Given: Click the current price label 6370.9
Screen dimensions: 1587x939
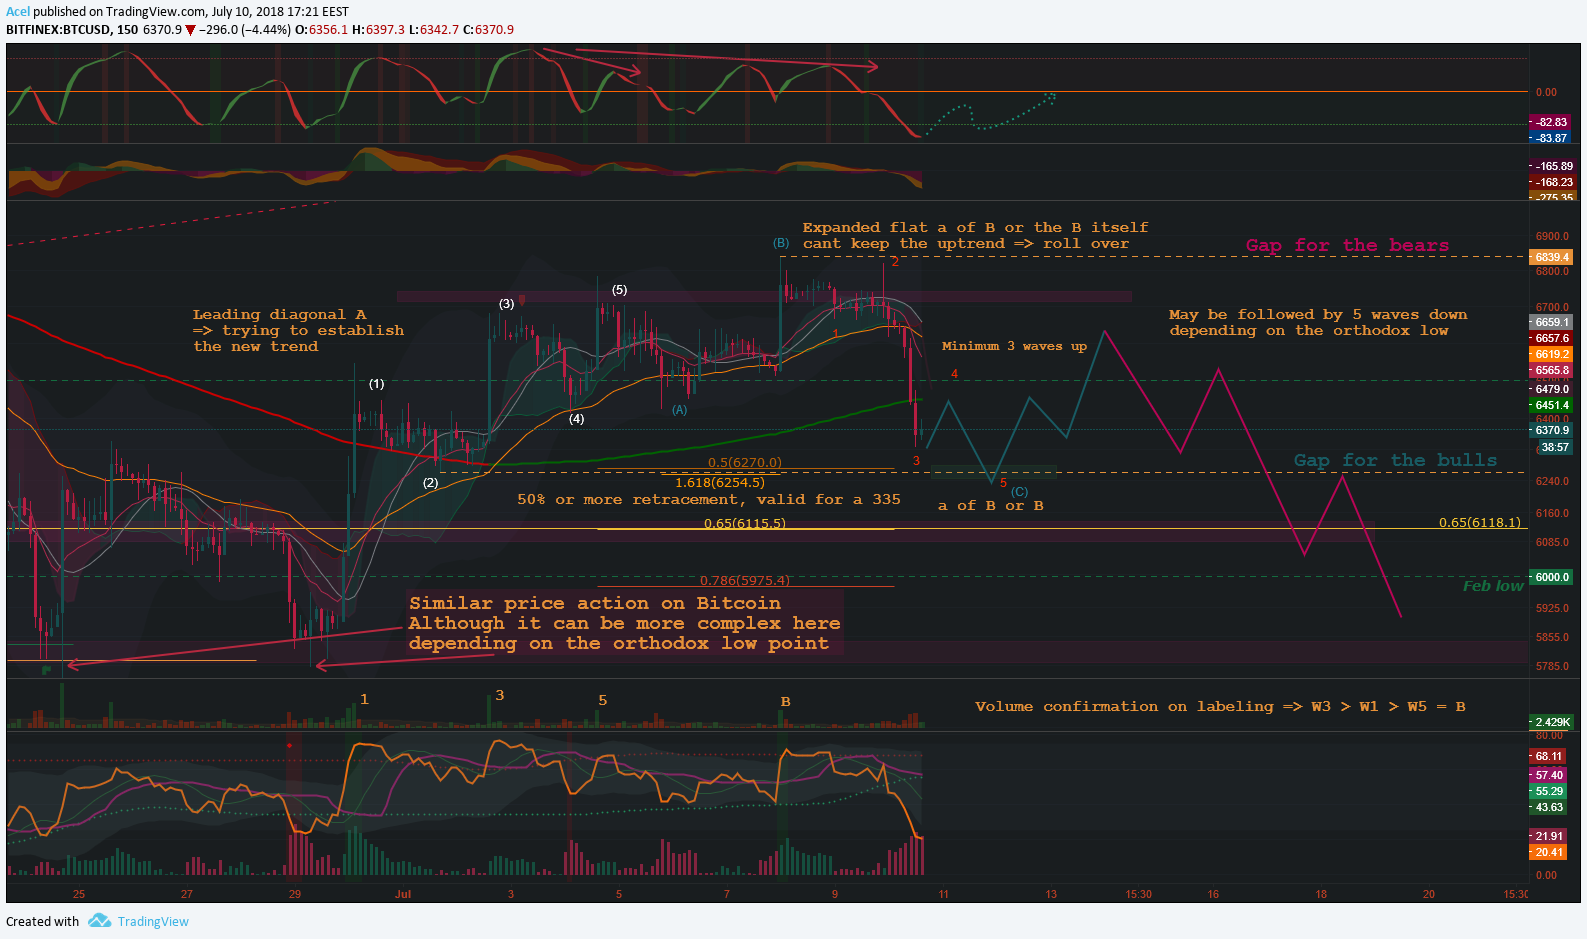Looking at the screenshot, I should pos(1552,430).
